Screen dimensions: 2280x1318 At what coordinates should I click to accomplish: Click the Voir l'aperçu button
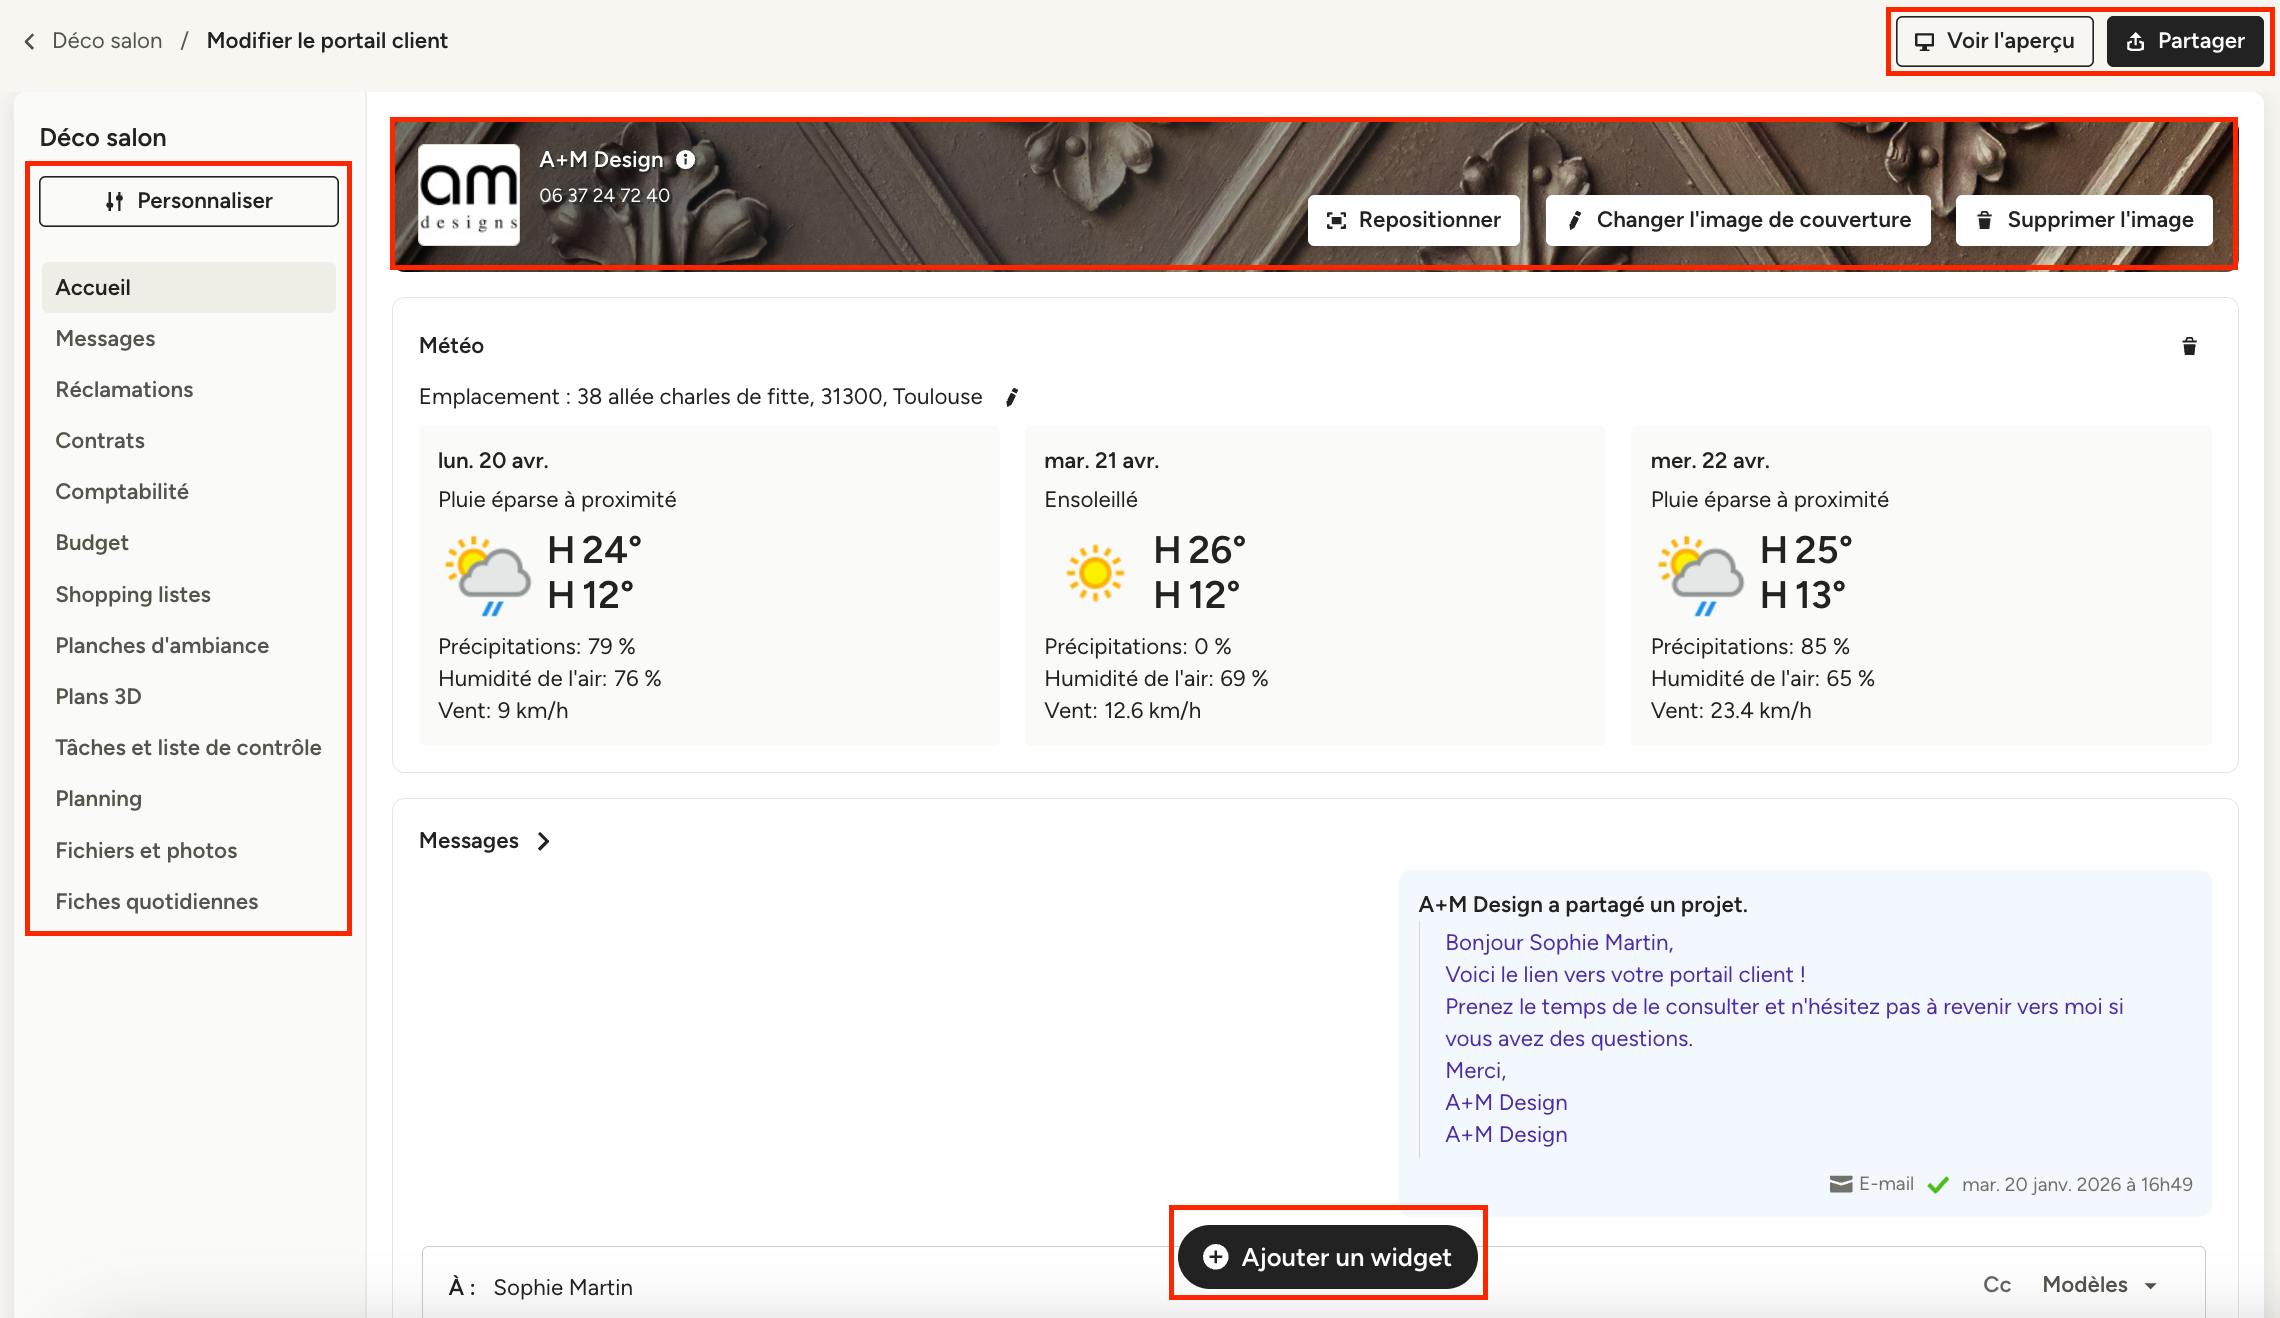click(x=1994, y=41)
